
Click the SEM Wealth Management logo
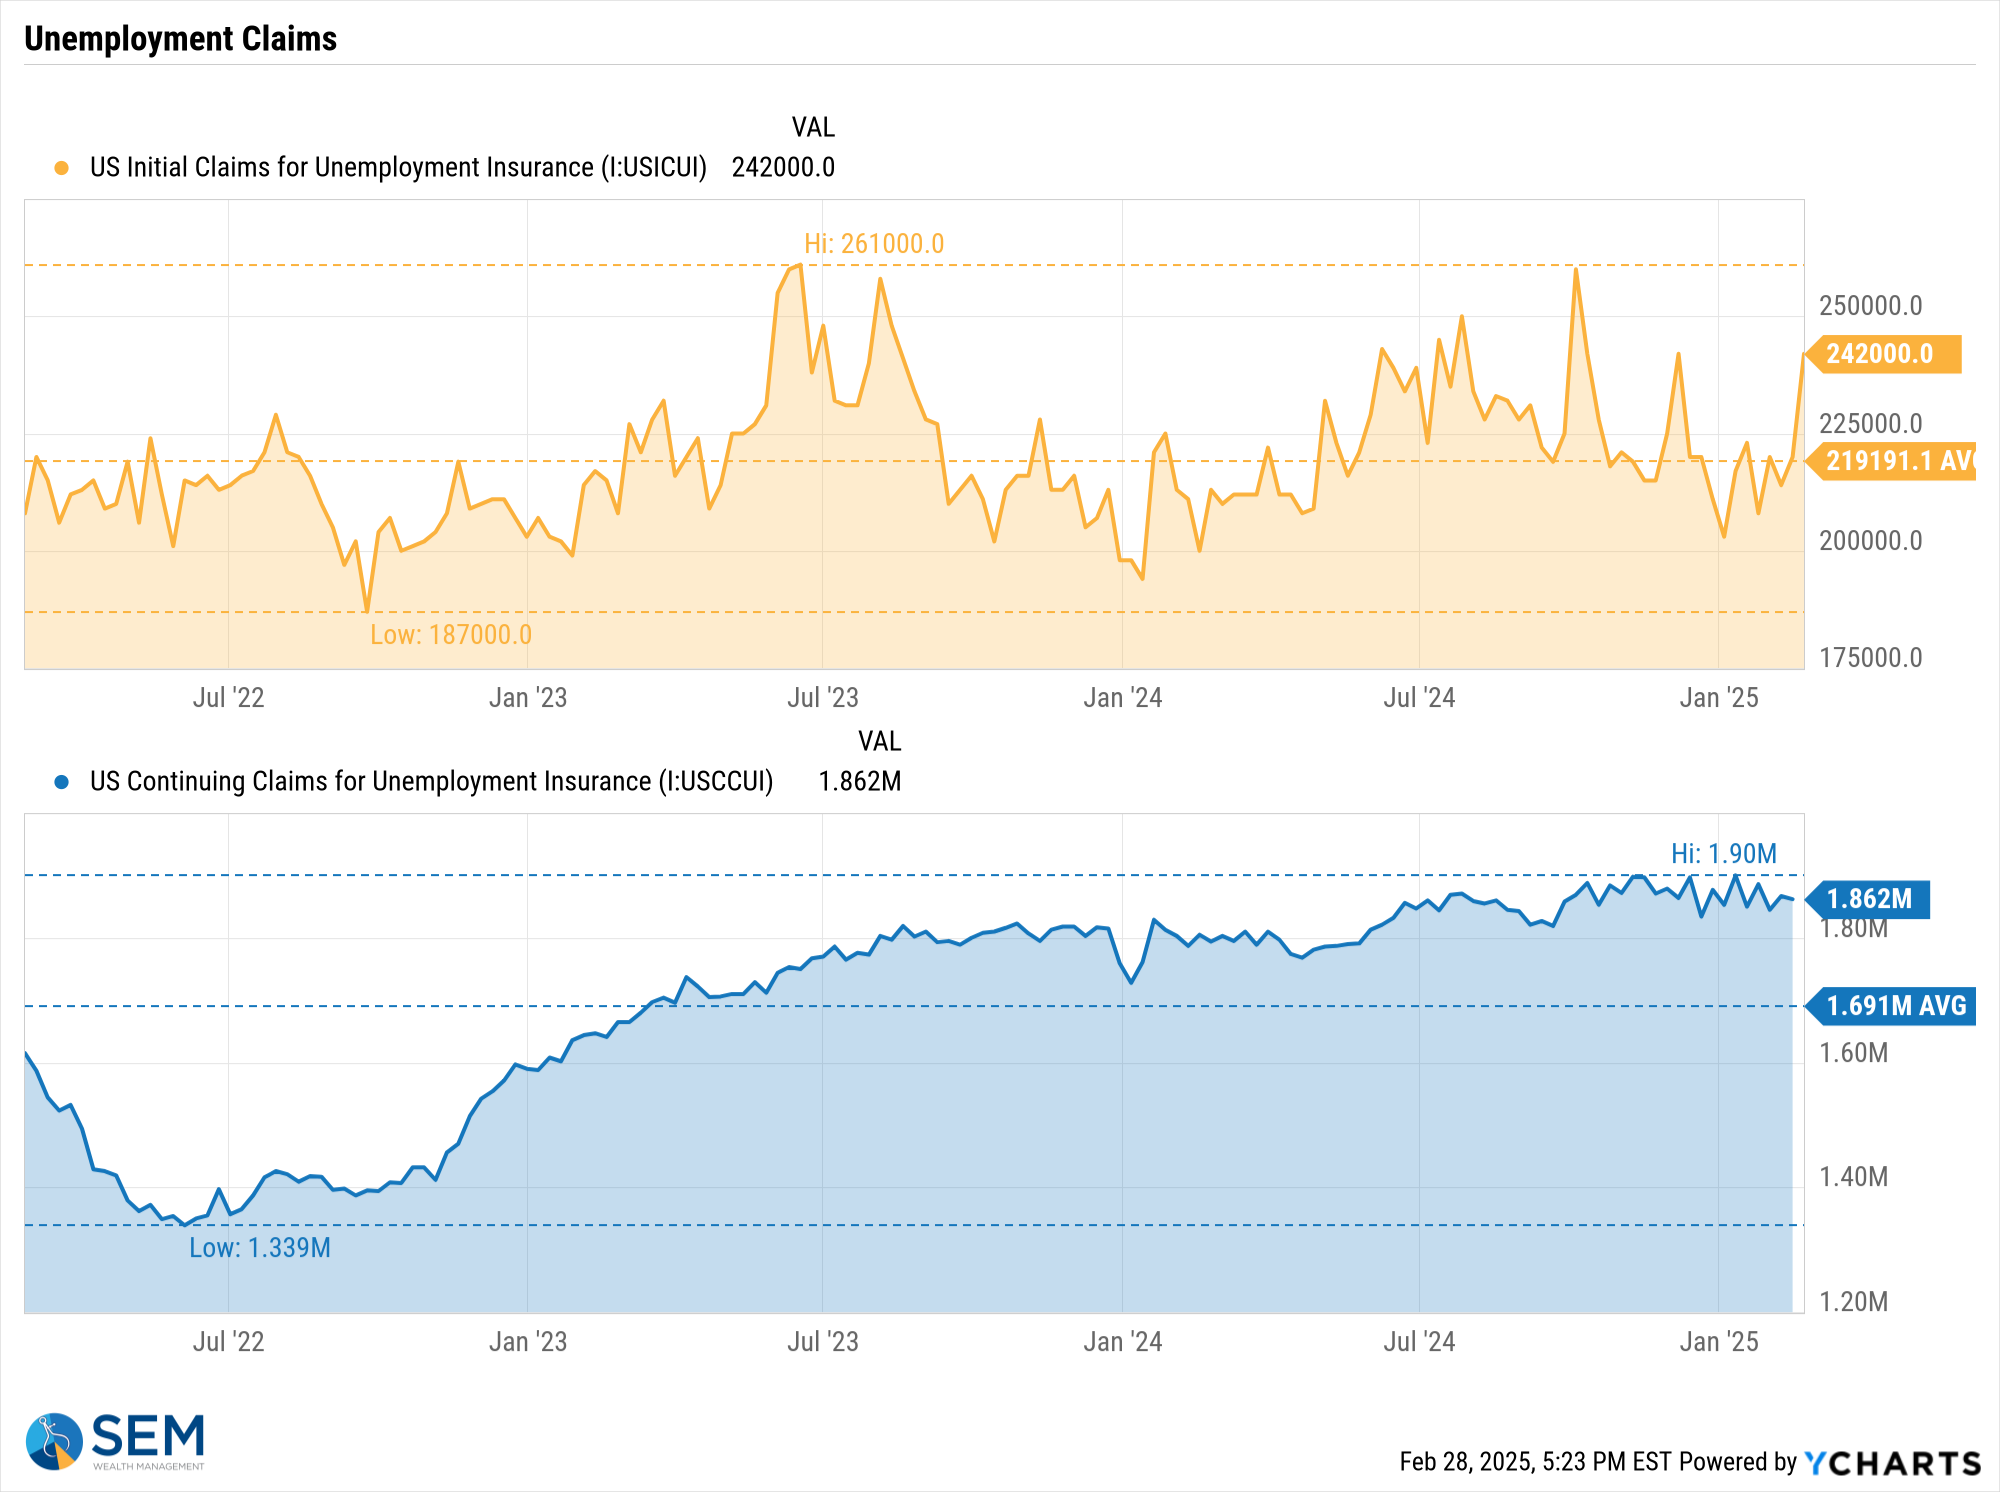115,1441
